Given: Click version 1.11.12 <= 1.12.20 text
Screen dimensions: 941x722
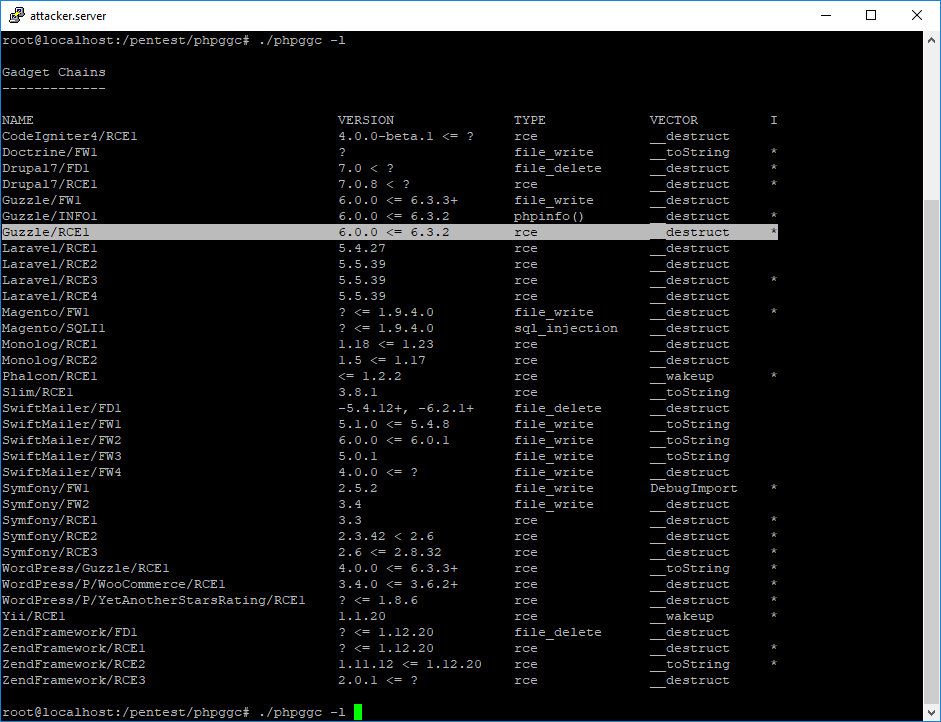Looking at the screenshot, I should pyautogui.click(x=410, y=664).
